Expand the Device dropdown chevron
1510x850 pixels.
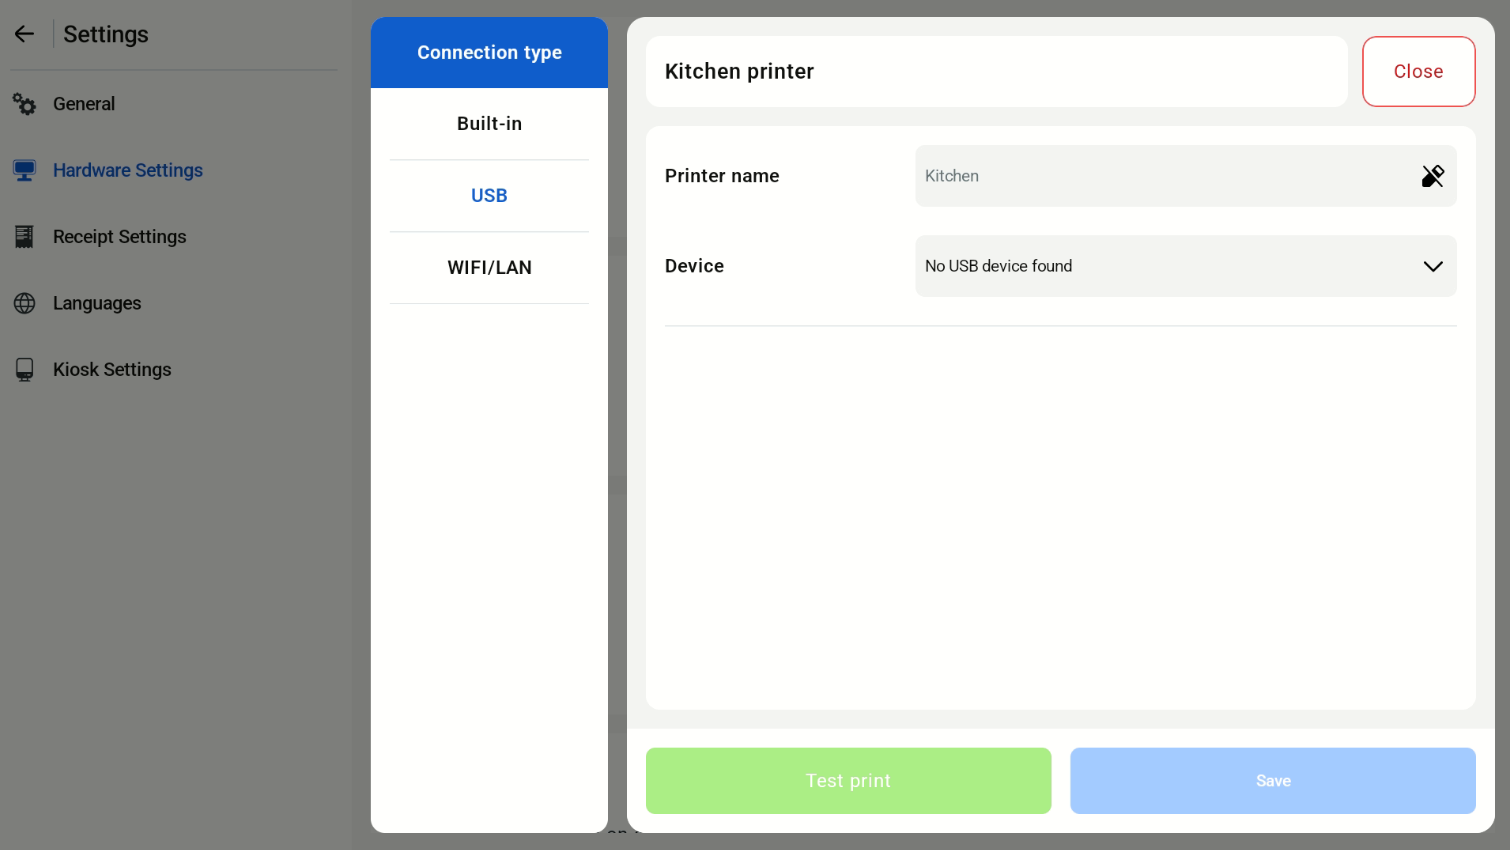(1432, 266)
